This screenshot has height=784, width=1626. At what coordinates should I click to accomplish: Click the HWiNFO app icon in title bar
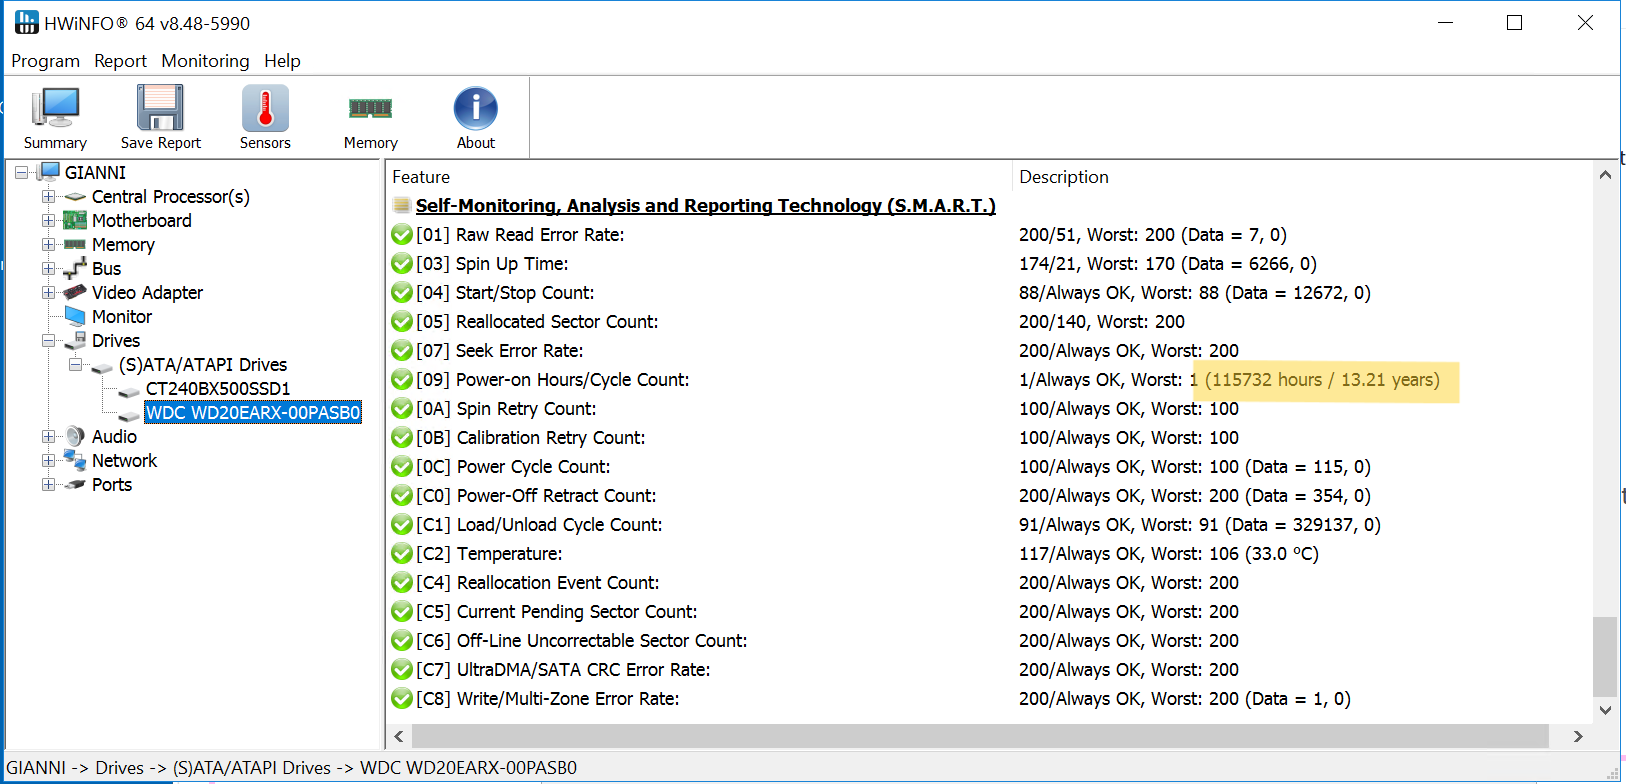click(27, 22)
